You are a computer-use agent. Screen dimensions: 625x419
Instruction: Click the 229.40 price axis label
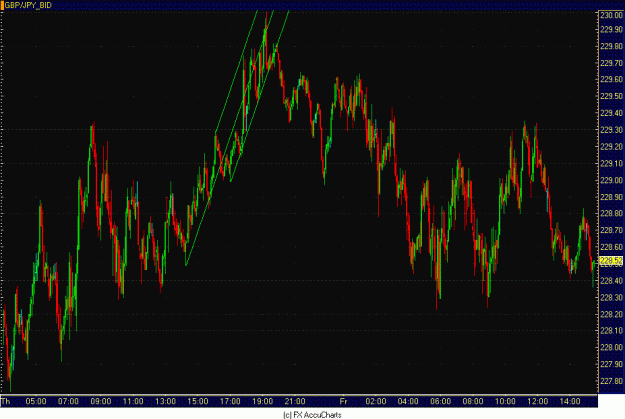pyautogui.click(x=611, y=113)
